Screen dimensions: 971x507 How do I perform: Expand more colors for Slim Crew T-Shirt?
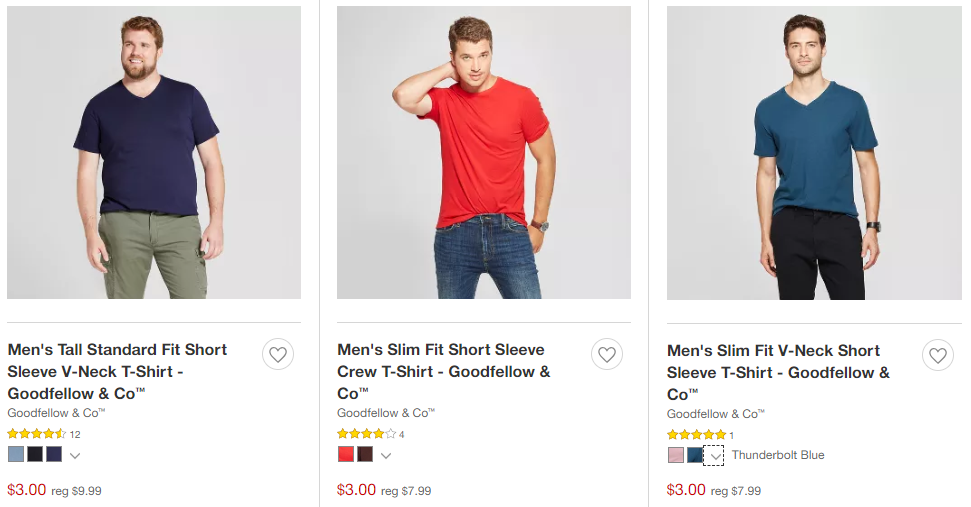click(x=386, y=455)
